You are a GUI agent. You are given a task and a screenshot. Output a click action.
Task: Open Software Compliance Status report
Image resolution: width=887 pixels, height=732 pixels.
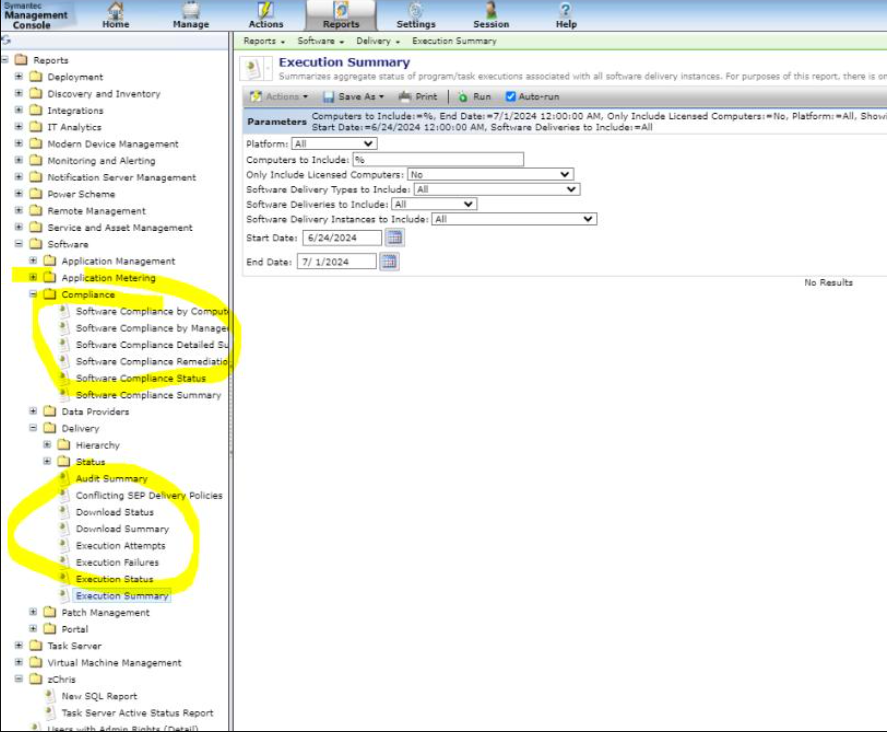[x=141, y=378]
